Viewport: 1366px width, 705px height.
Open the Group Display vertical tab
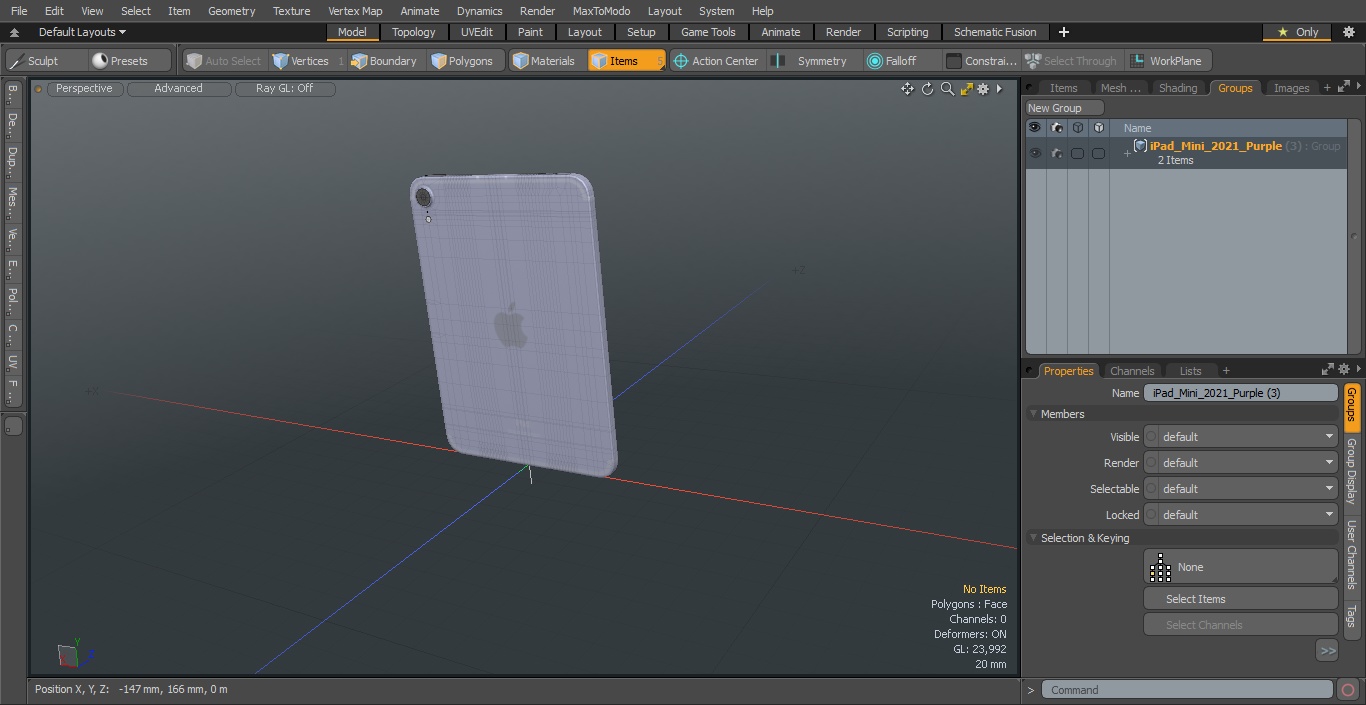[x=1352, y=471]
